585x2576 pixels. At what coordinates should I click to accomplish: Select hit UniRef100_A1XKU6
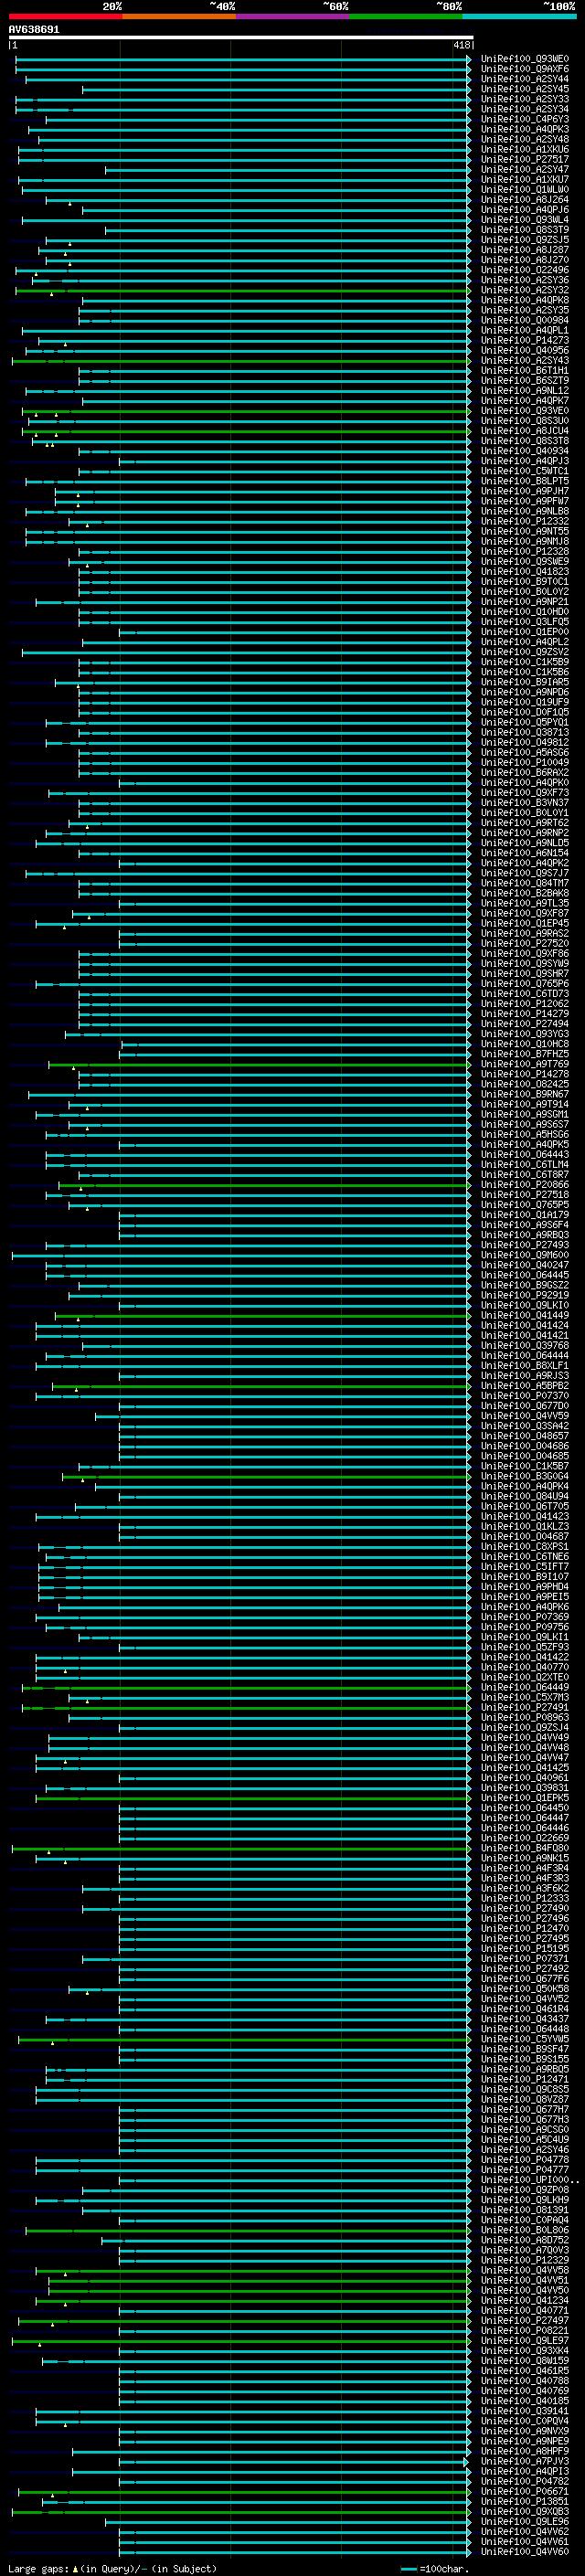click(525, 149)
